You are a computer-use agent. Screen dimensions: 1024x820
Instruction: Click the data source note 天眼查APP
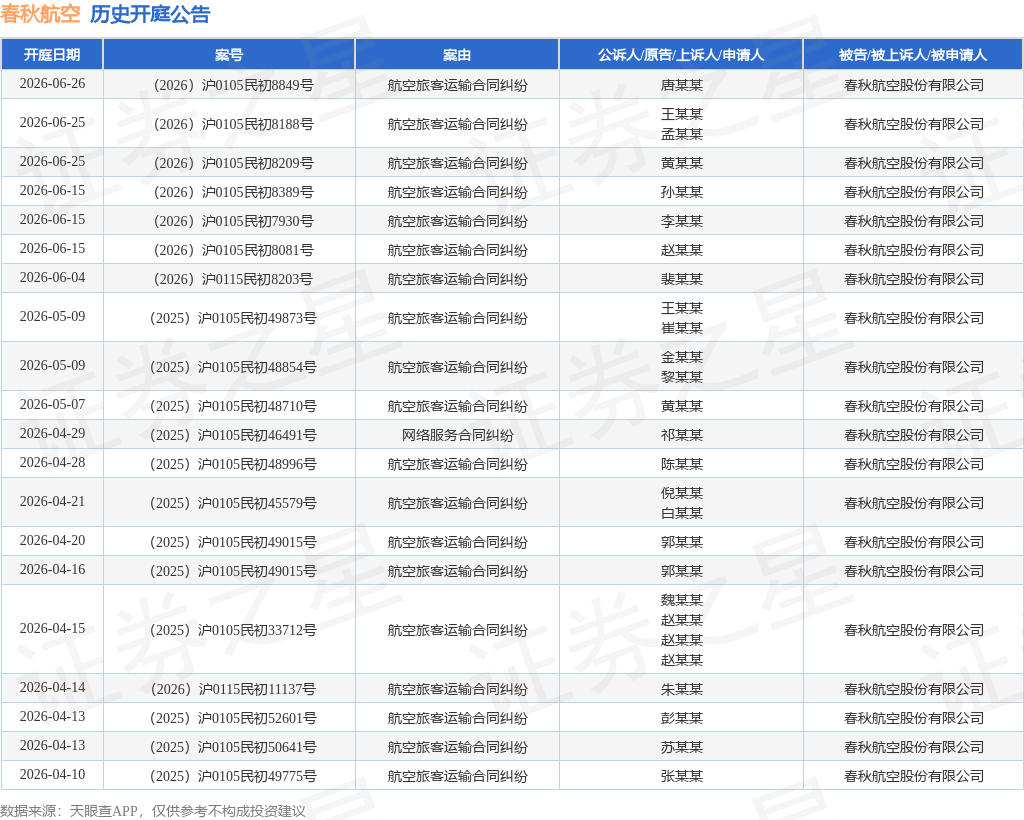[103, 811]
